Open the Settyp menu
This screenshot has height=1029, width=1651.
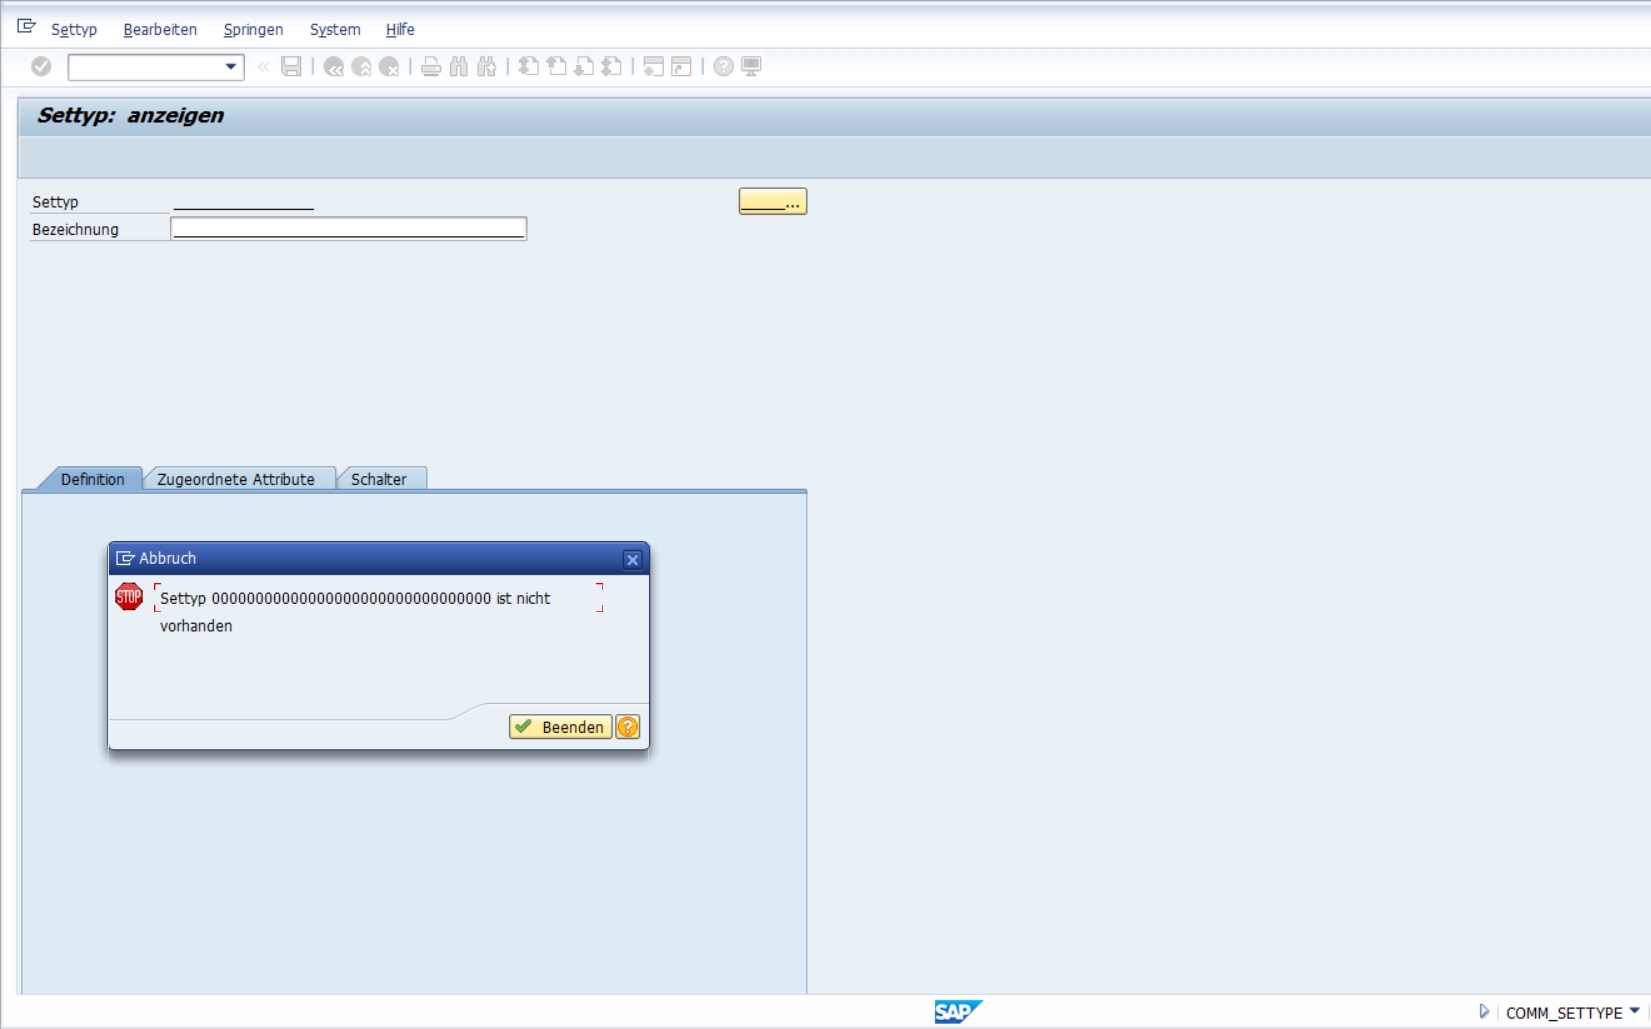[x=74, y=29]
